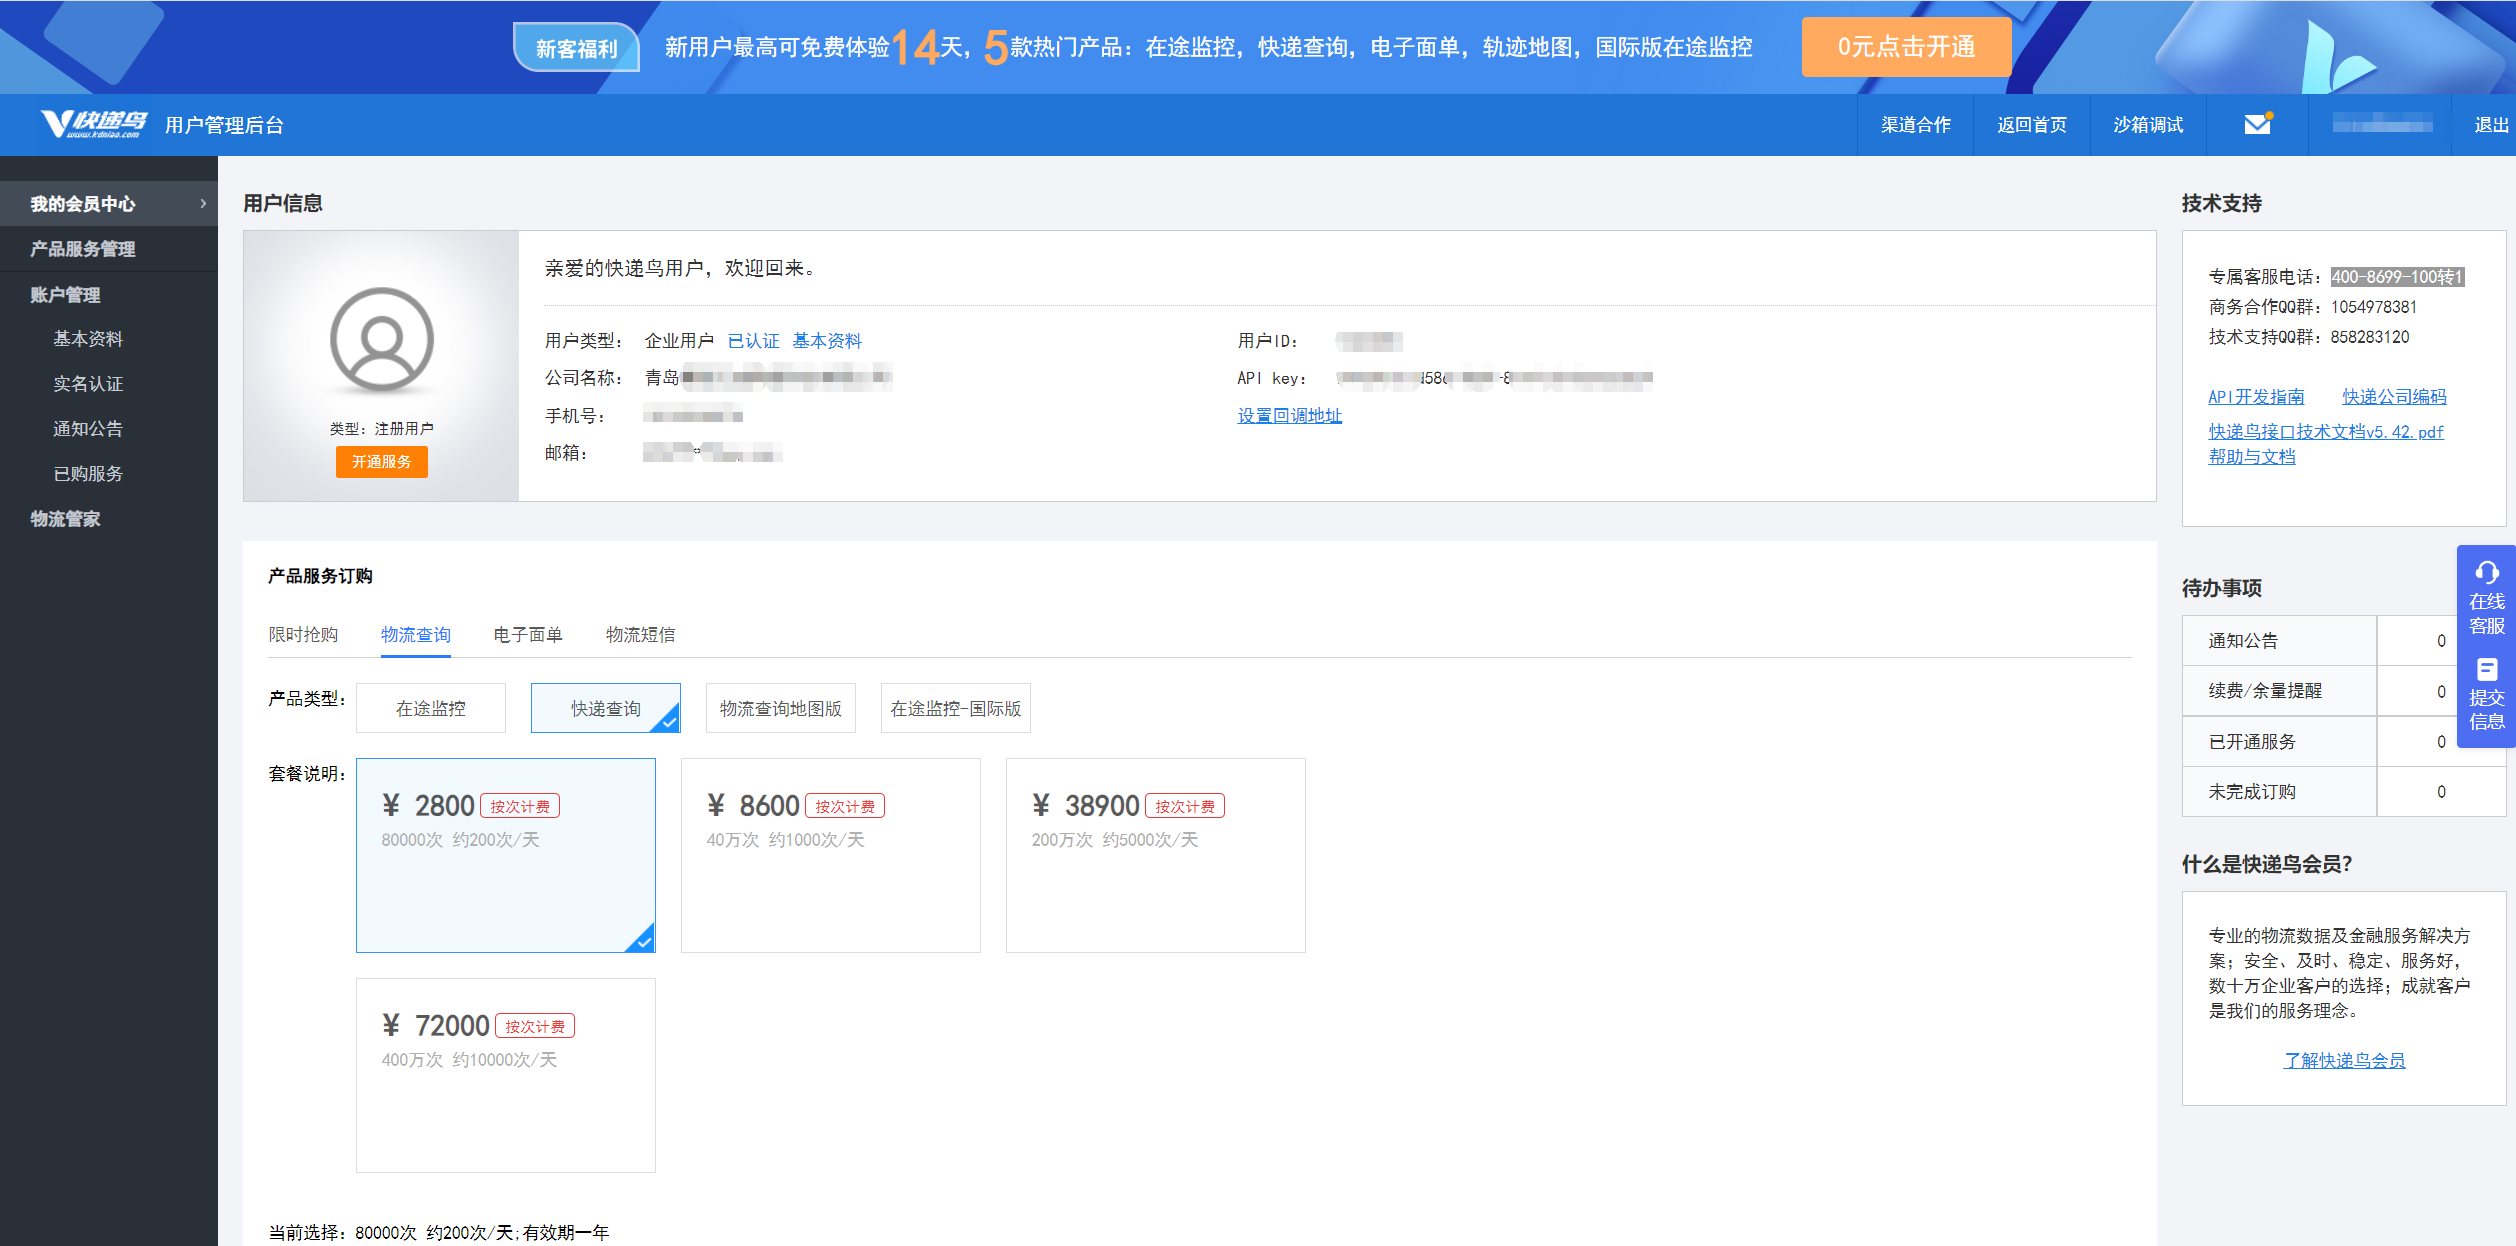Viewport: 2516px width, 1246px height.
Task: Open 实名认证 in the sidebar
Action: pyautogui.click(x=88, y=384)
